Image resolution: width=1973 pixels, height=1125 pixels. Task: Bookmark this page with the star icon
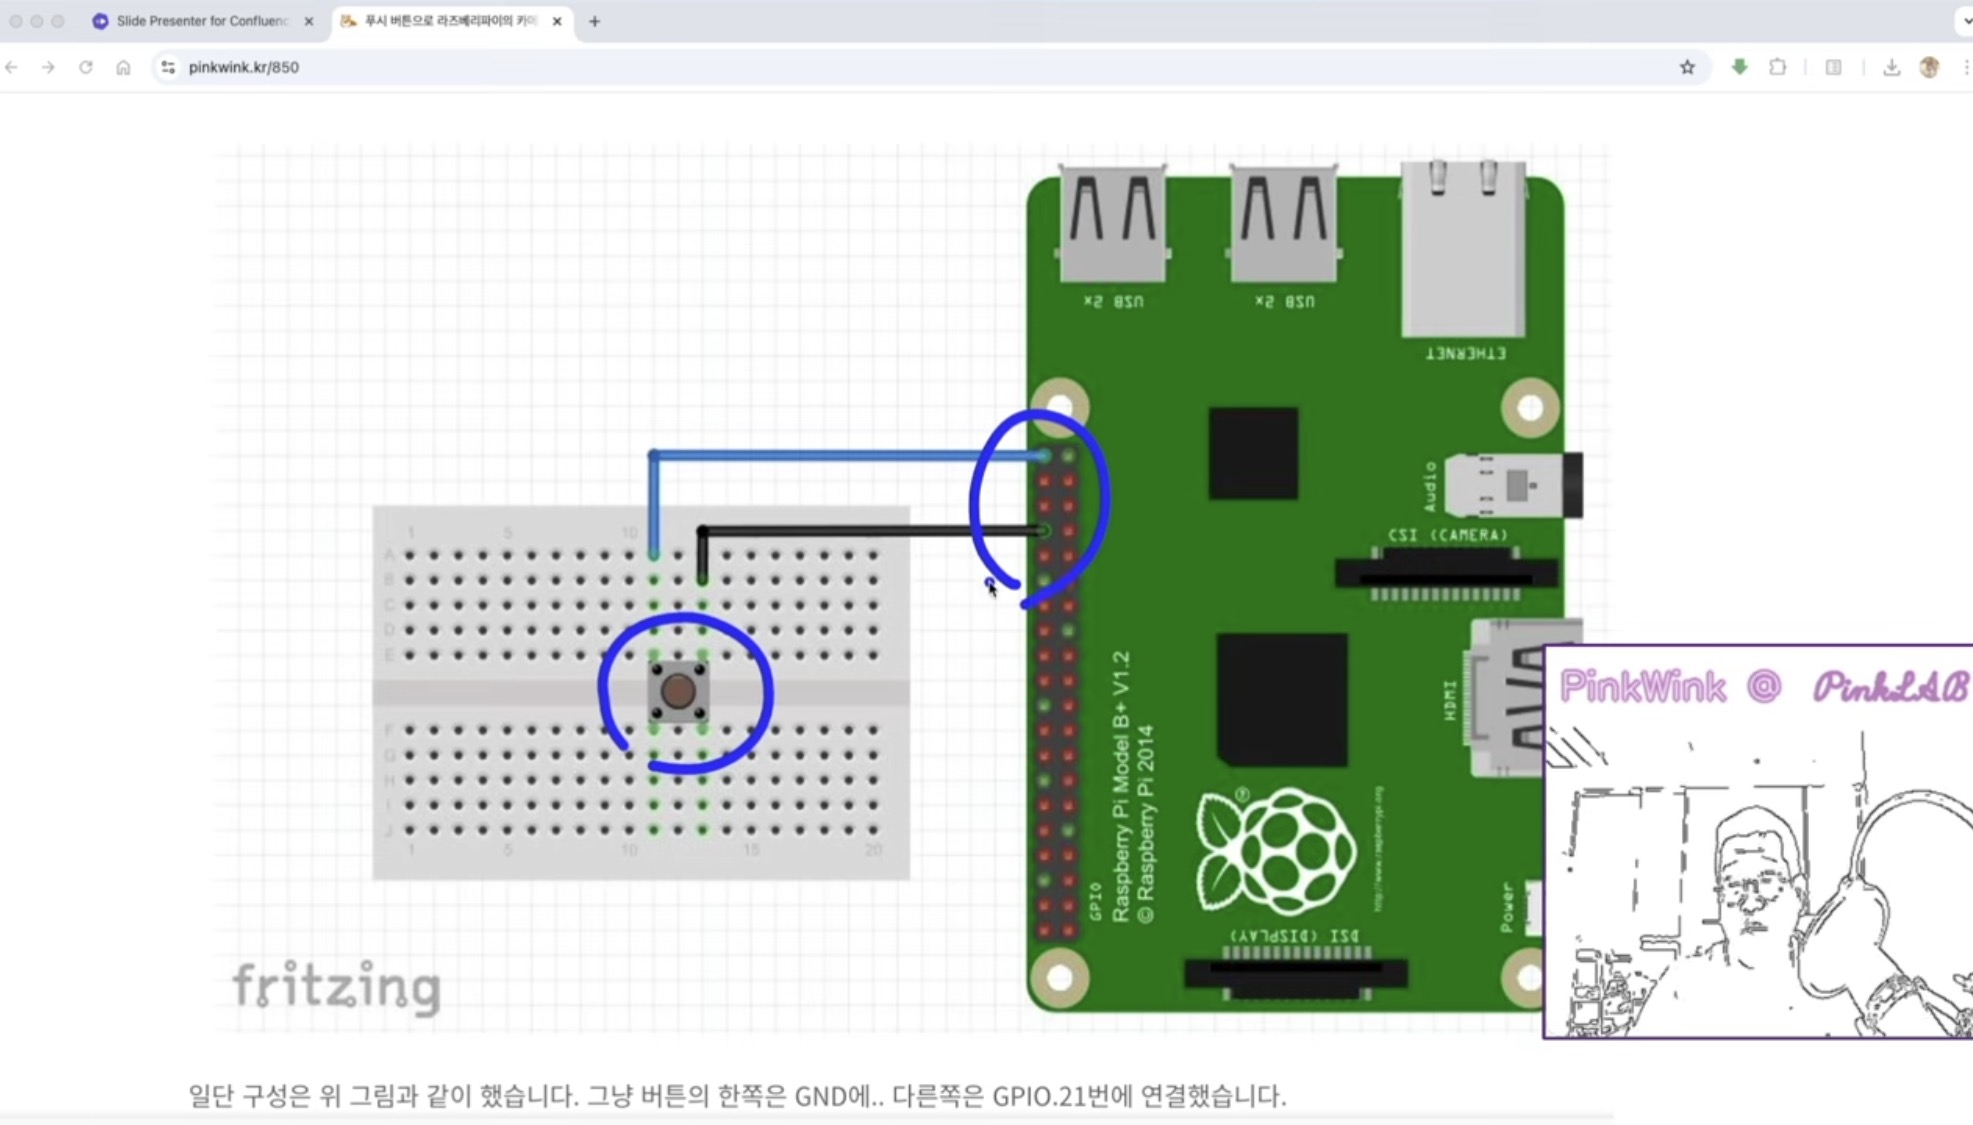coord(1687,67)
